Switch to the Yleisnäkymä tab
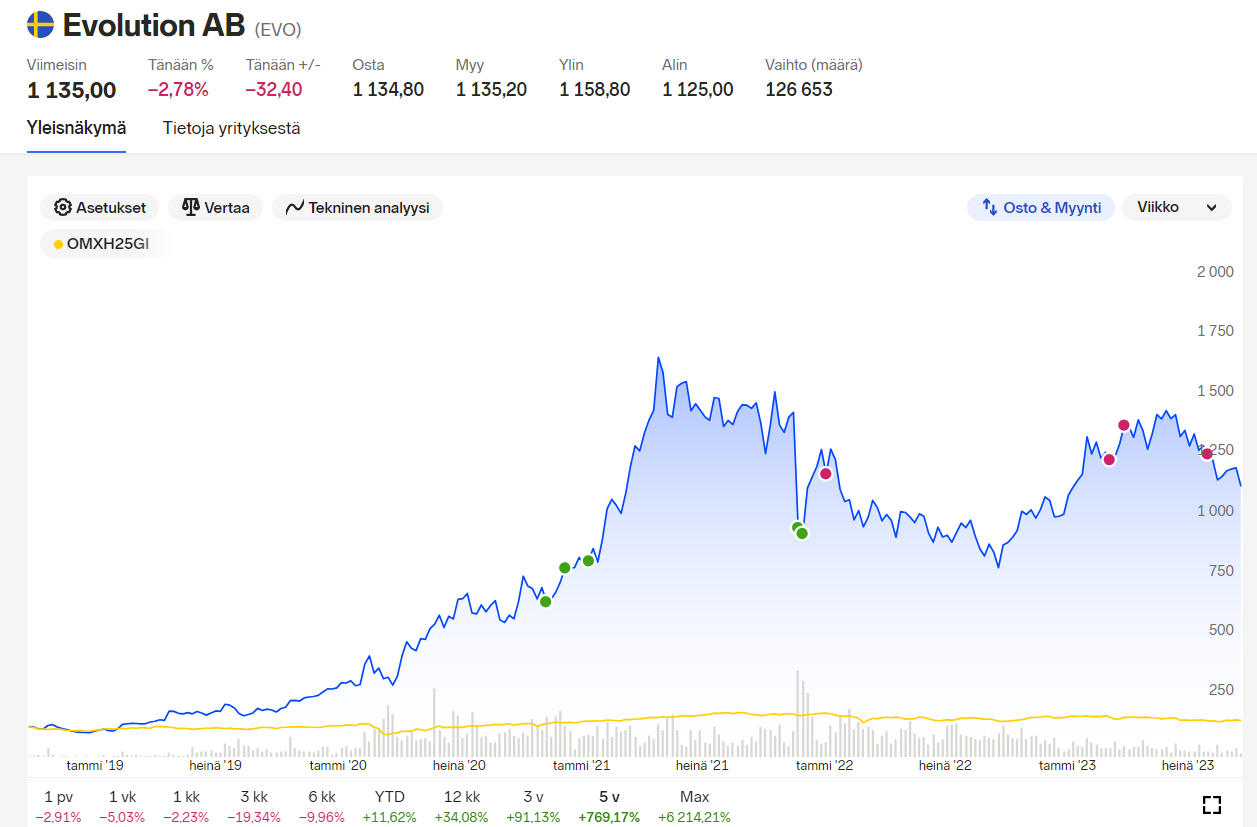This screenshot has width=1257, height=827. [76, 128]
